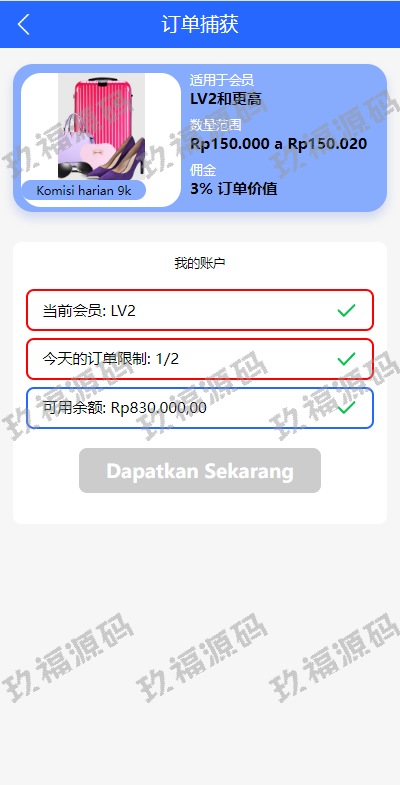400x785 pixels.
Task: Click the 适用于会员 label
Action: 222,80
